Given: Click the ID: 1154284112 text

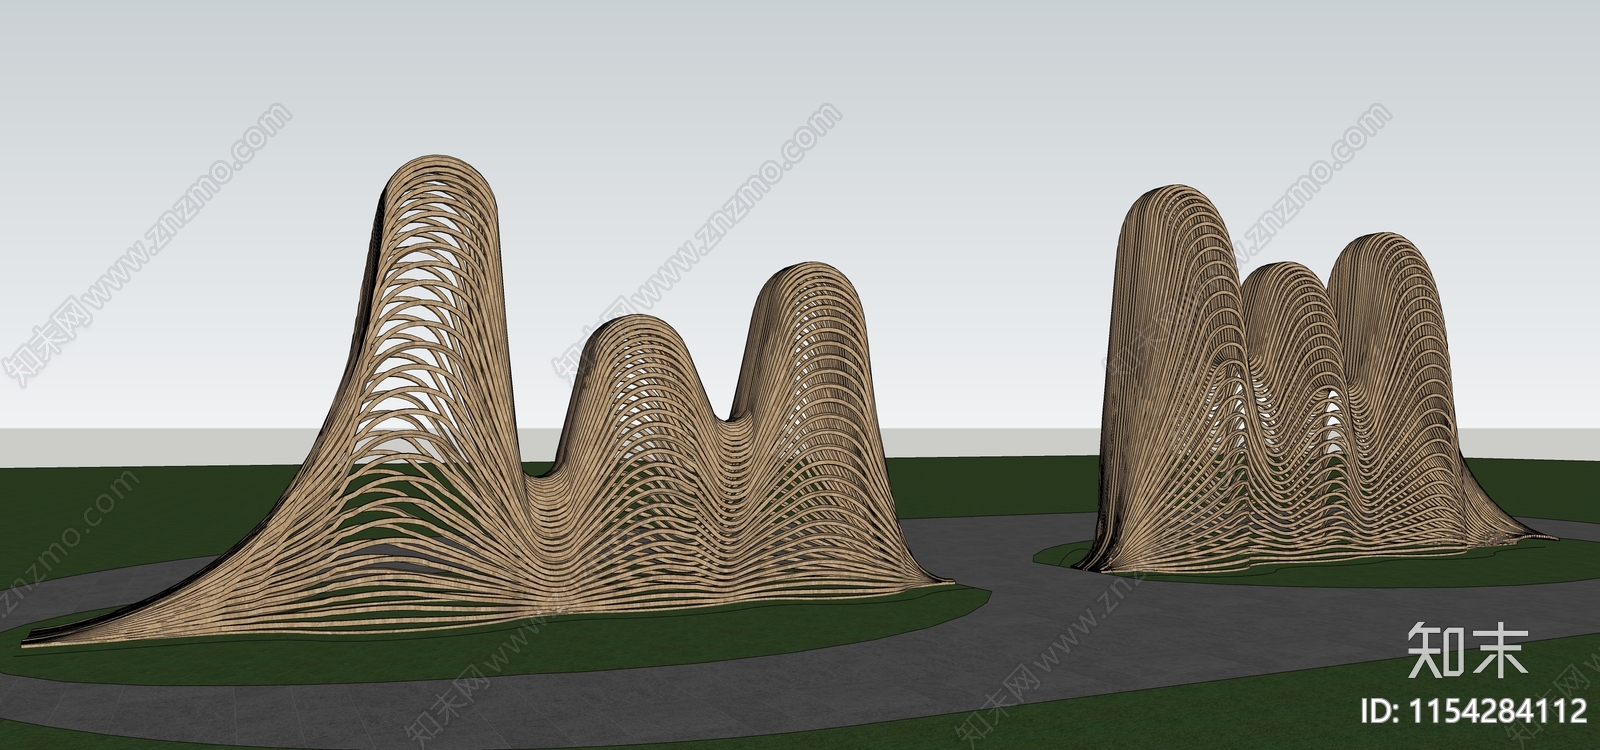Looking at the screenshot, I should point(1474,711).
